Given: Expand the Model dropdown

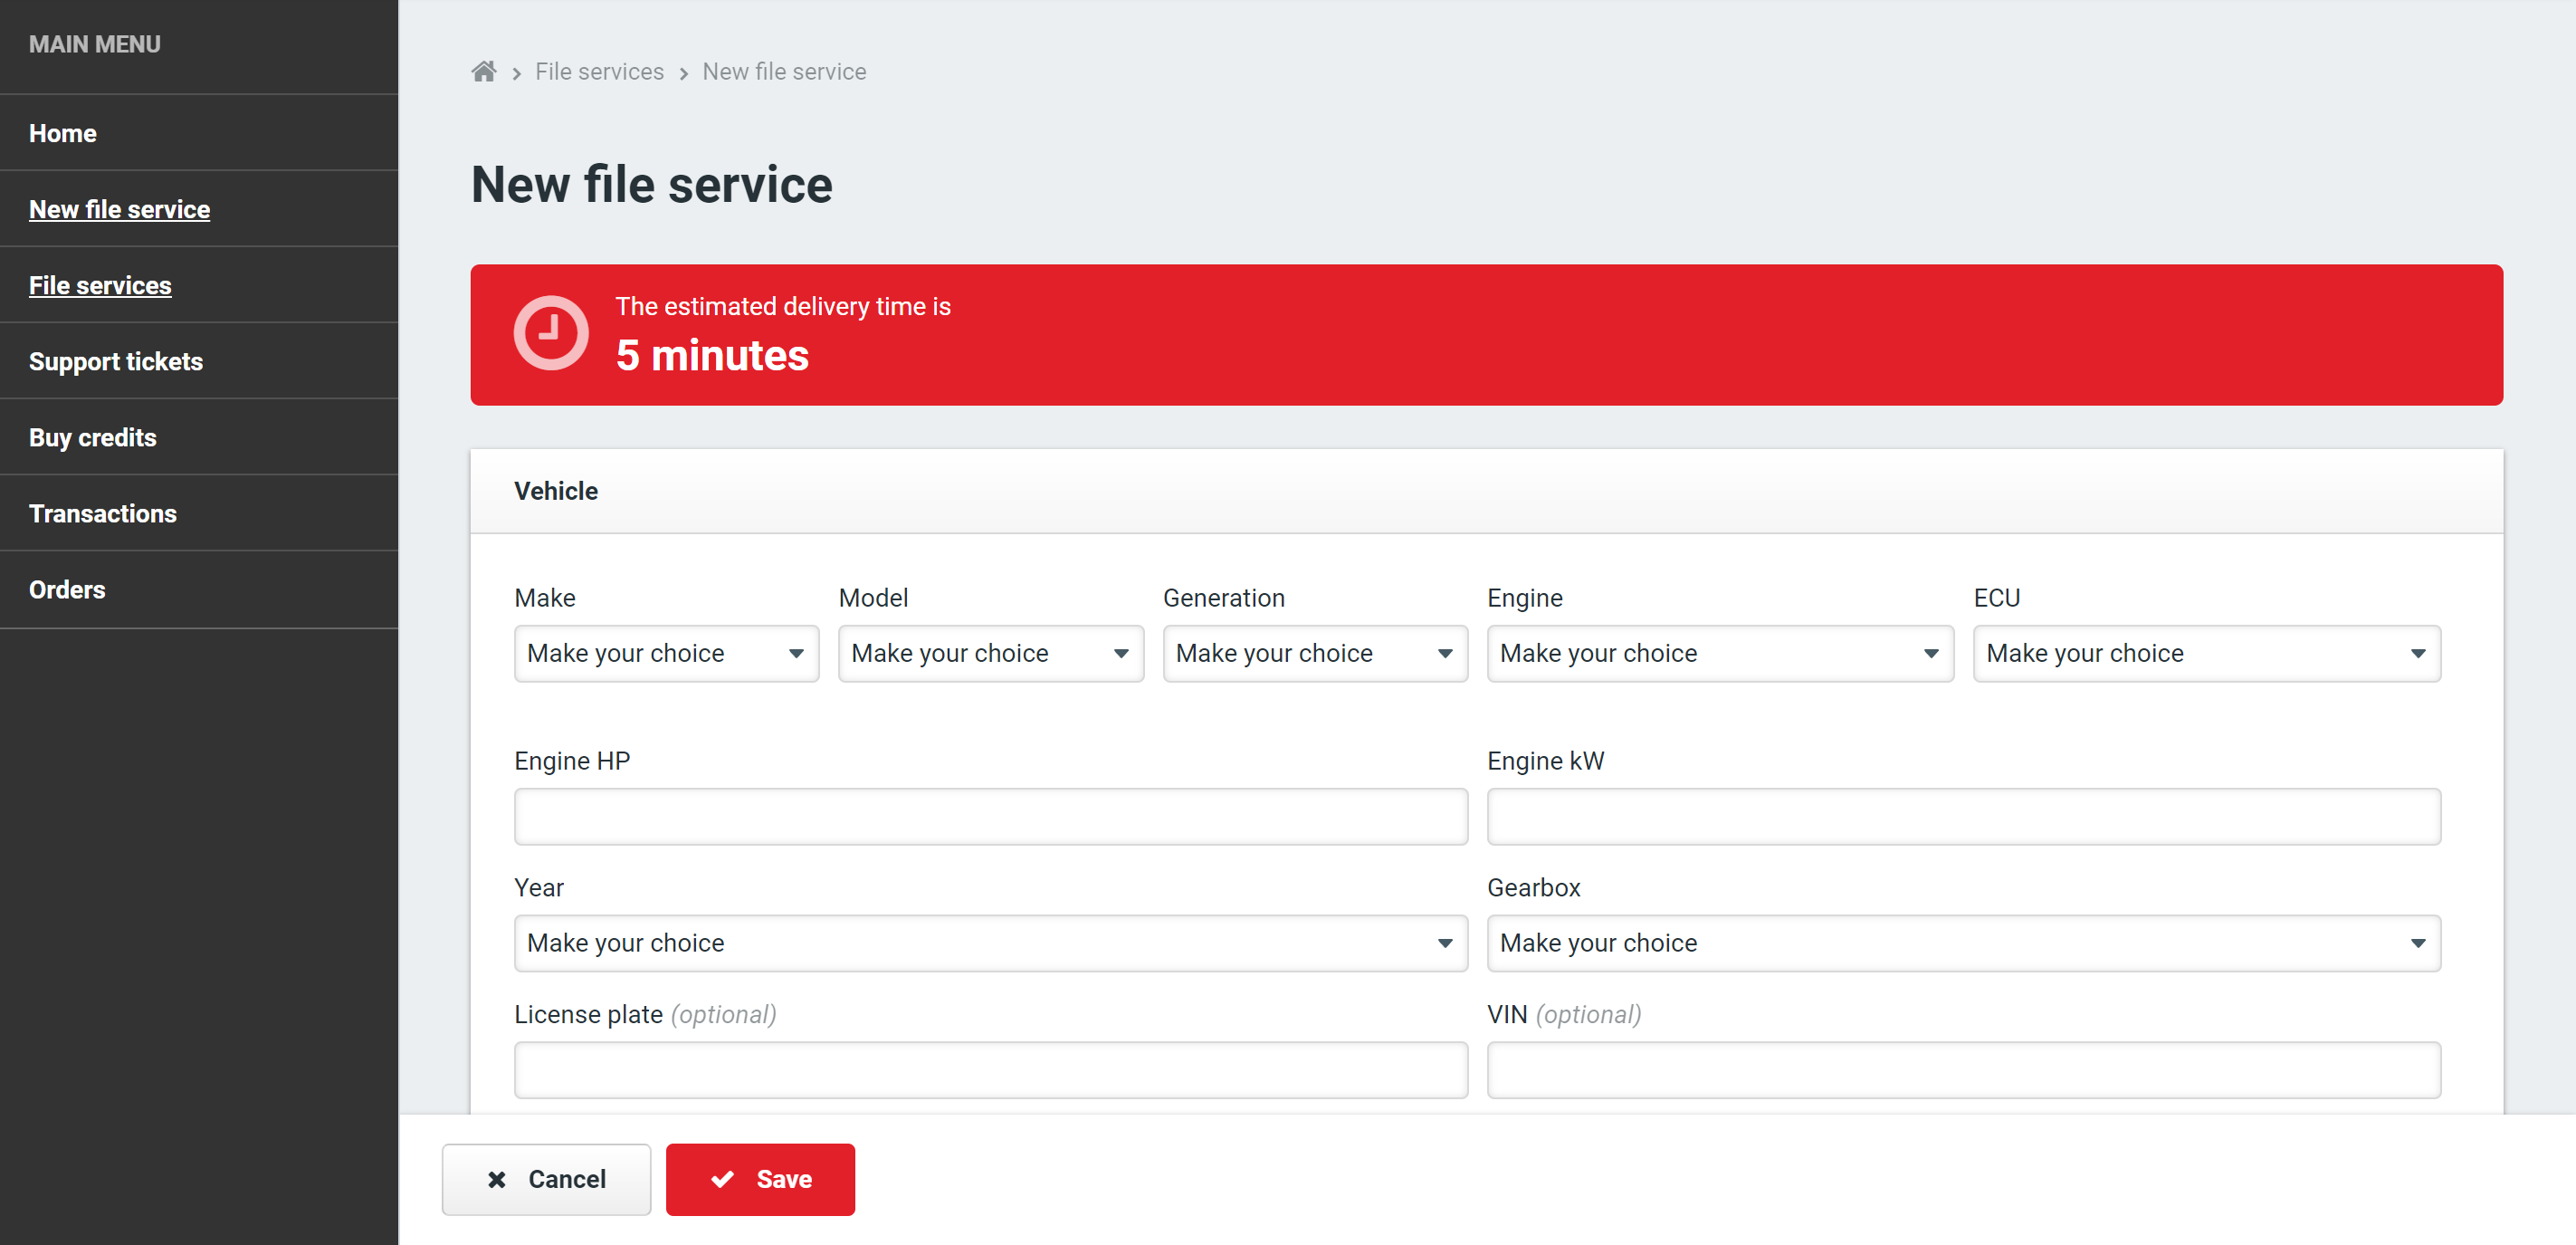Looking at the screenshot, I should pos(990,653).
